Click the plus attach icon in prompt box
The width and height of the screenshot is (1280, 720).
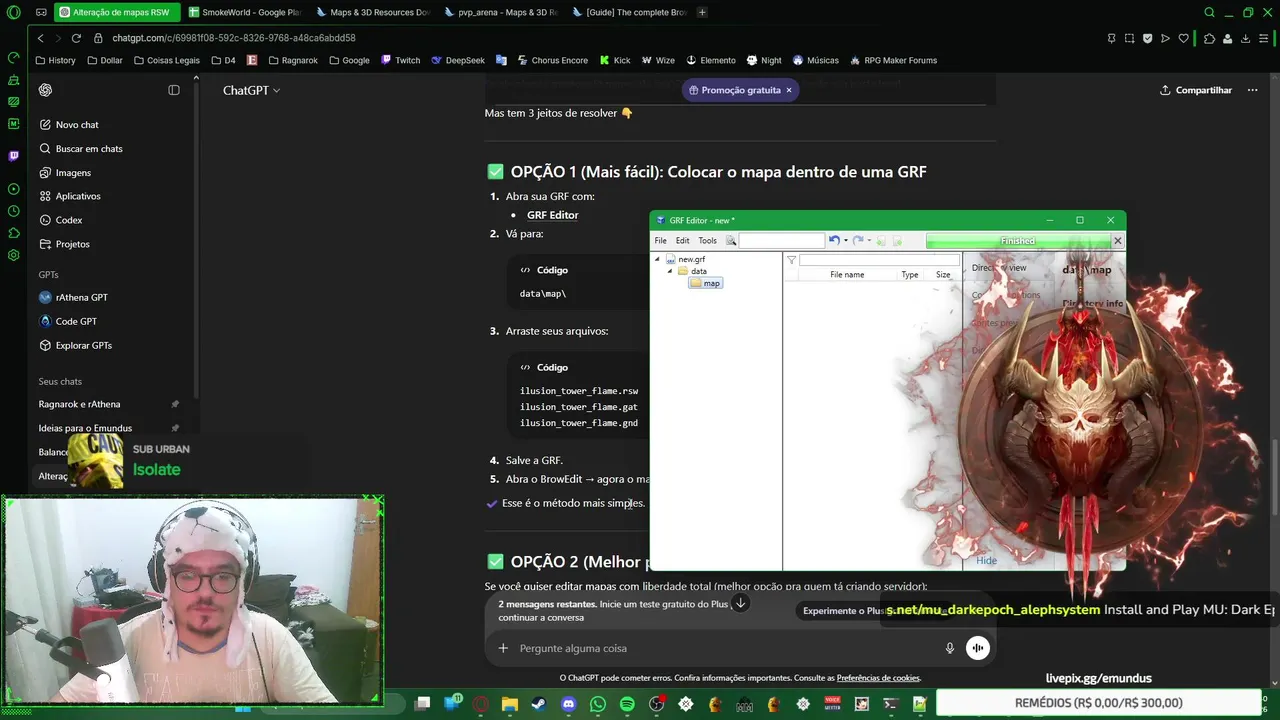503,648
